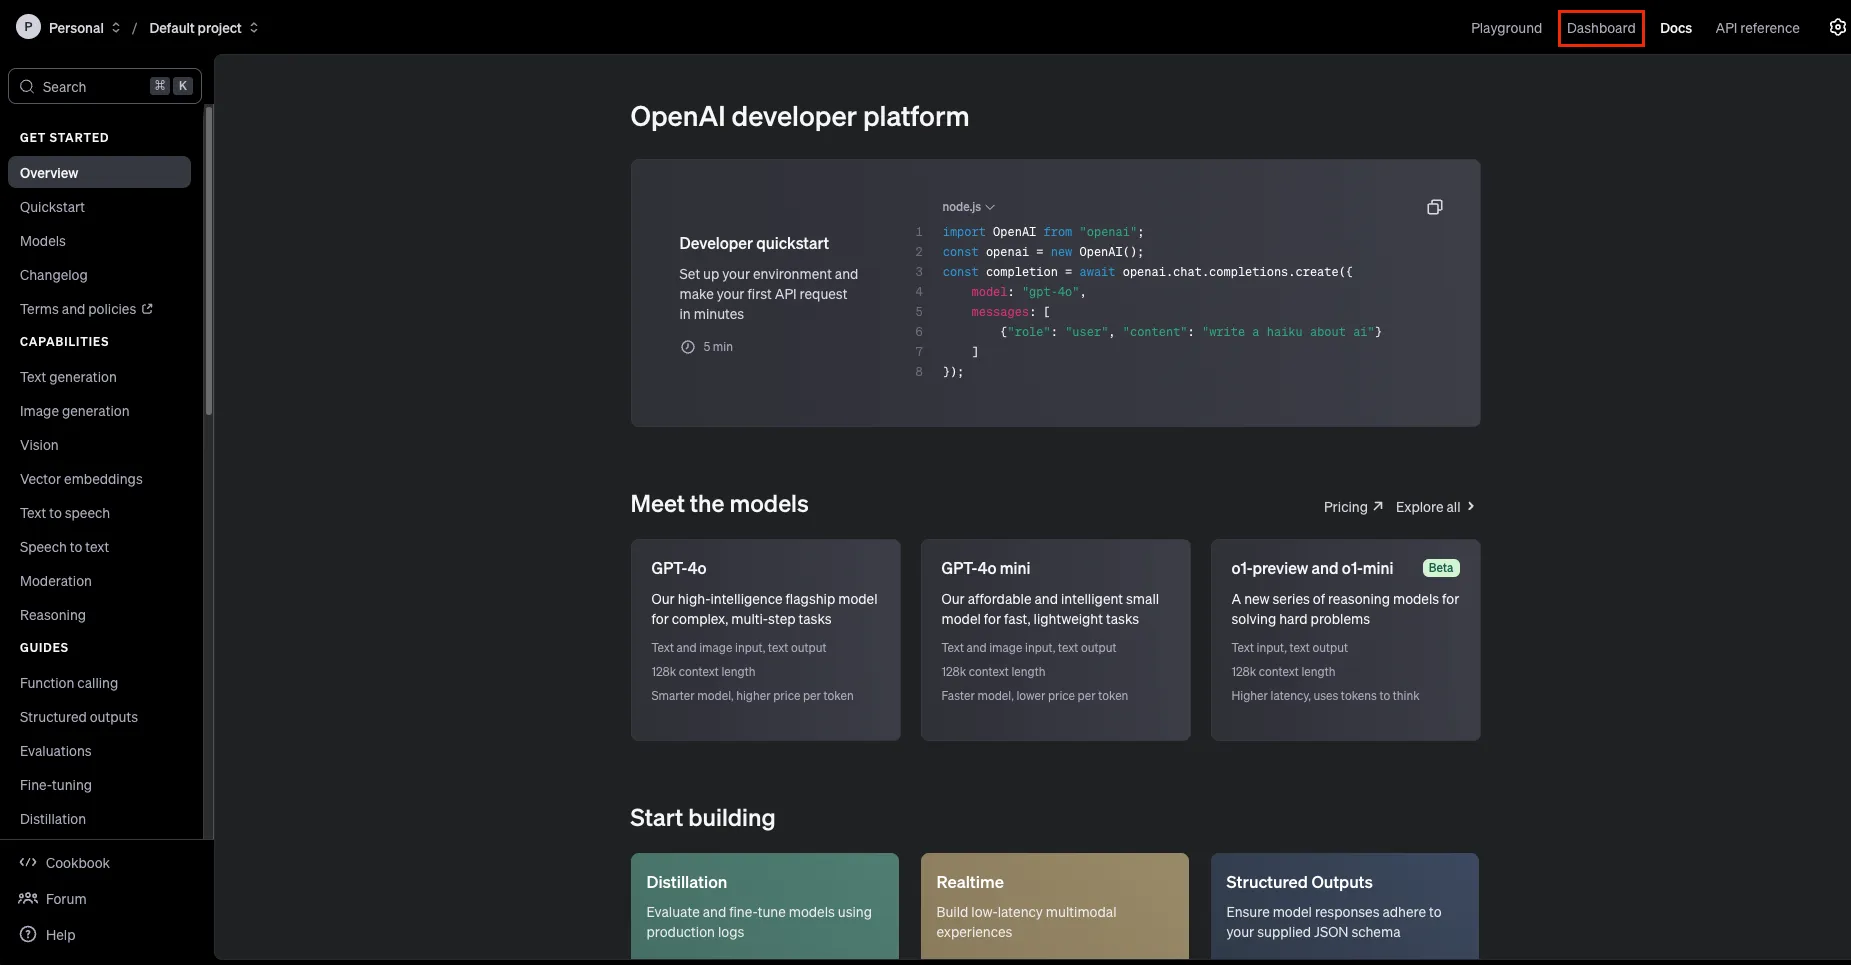
Task: Click the settings gear icon
Action: point(1837,27)
